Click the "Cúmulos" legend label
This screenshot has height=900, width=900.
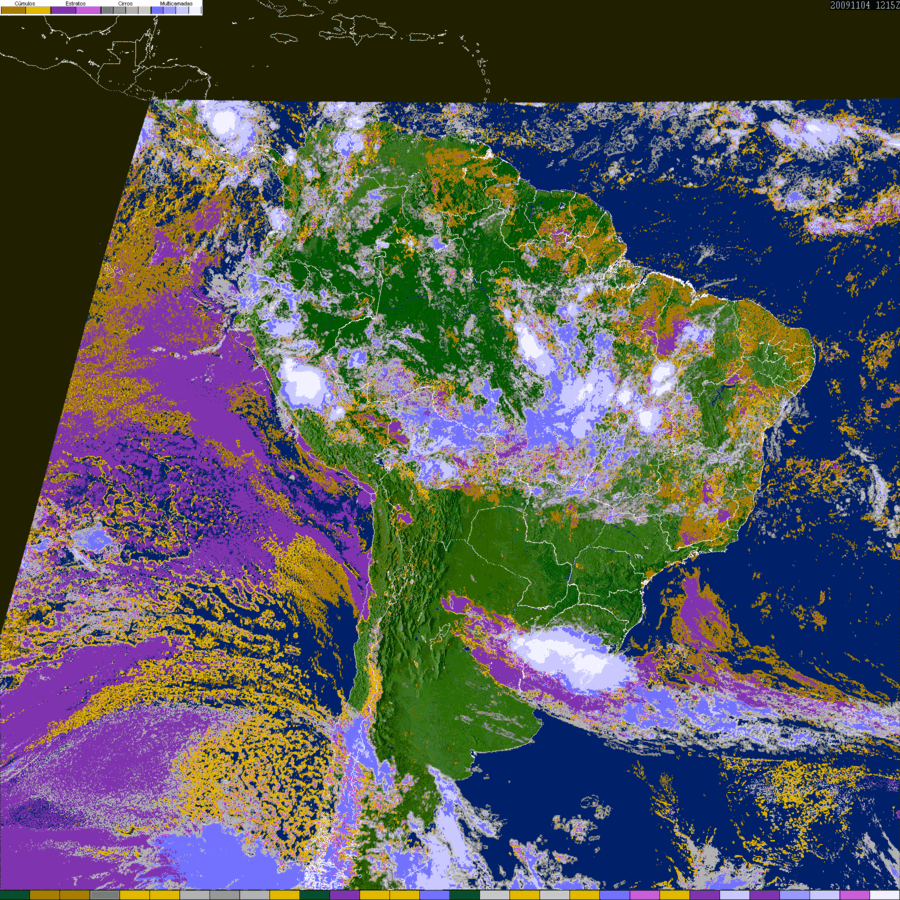25,3
